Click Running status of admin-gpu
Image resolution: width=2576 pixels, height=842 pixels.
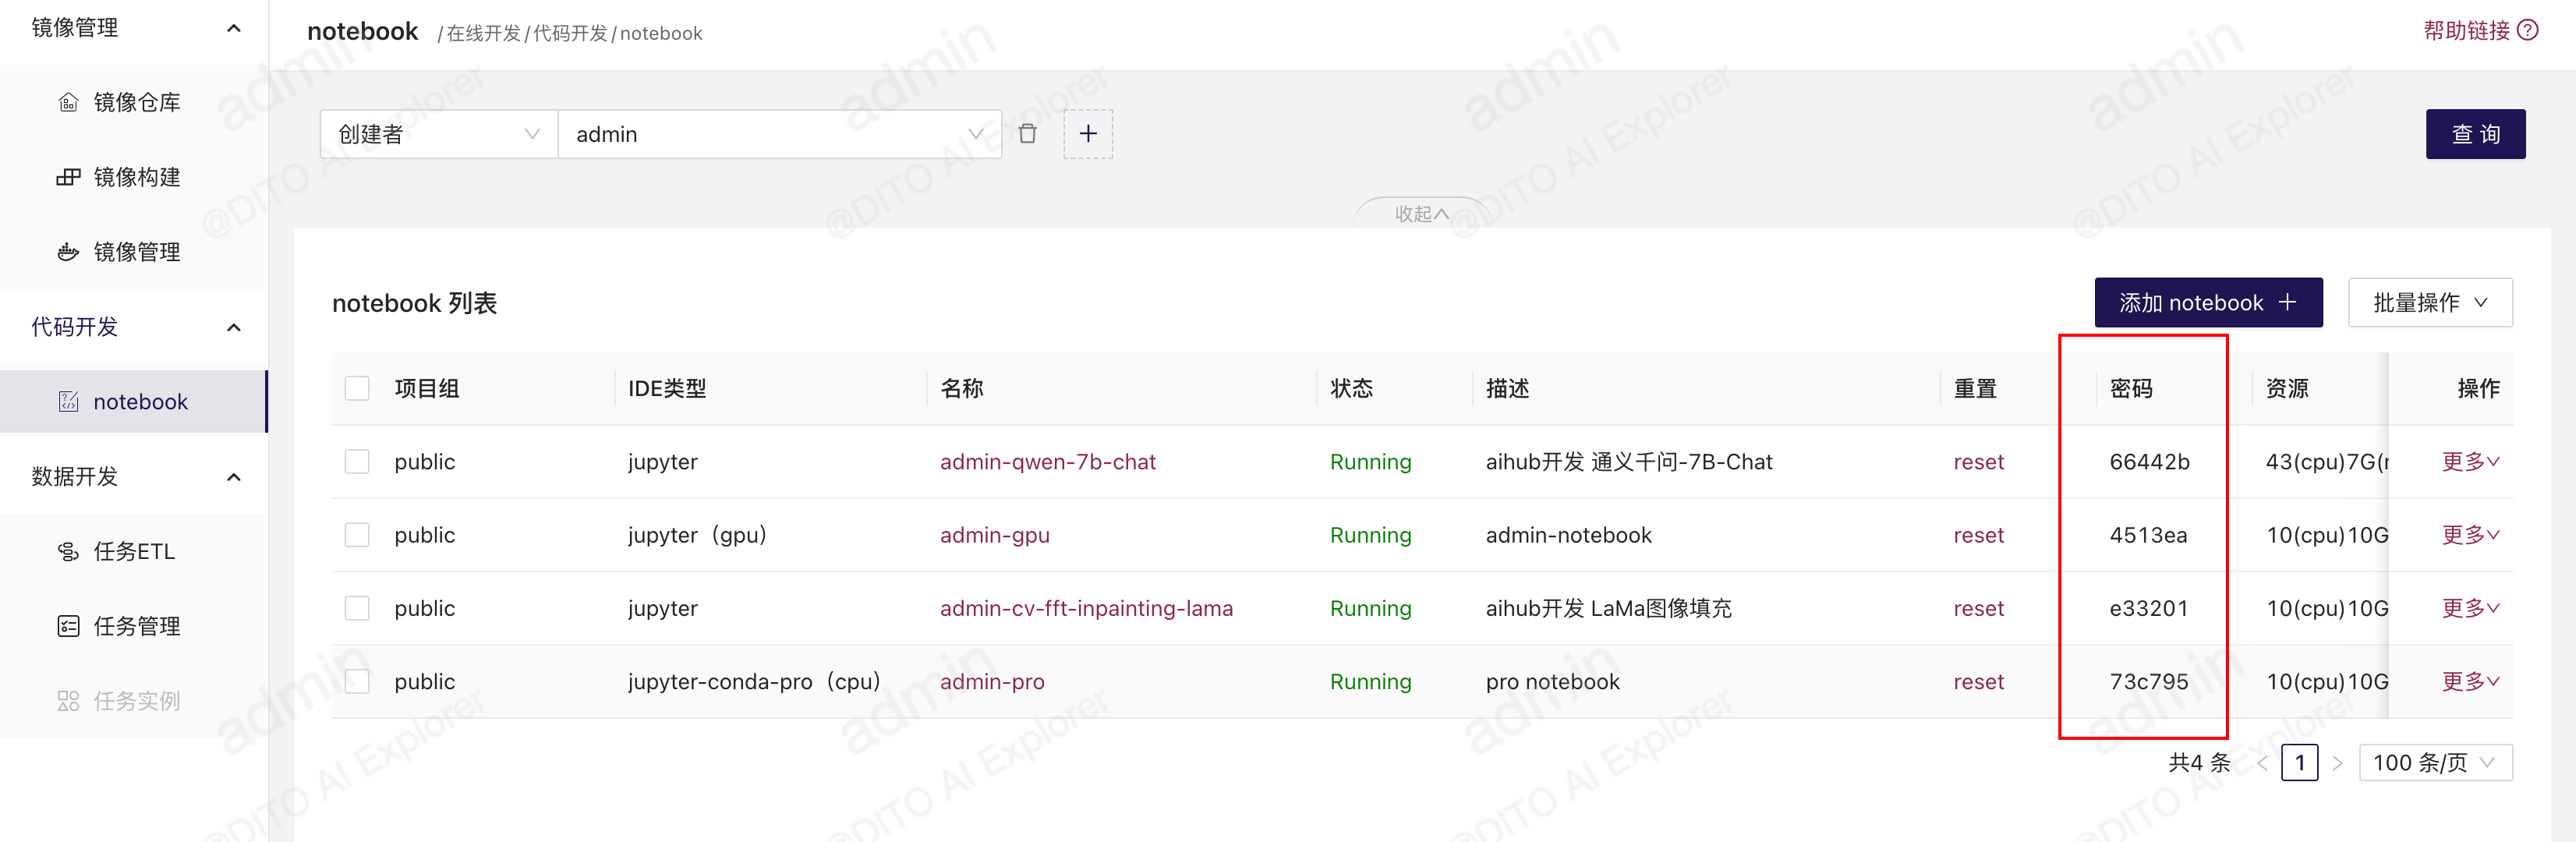1370,535
